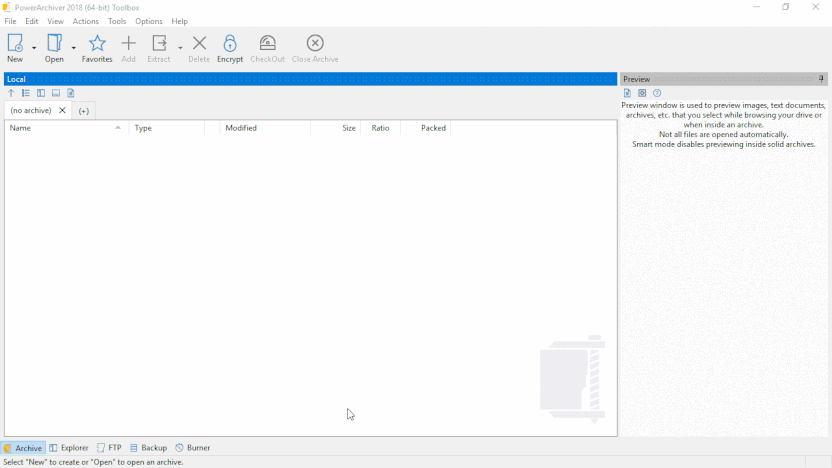Switch to FTP mode button
Screen dimensions: 832x468
109,448
